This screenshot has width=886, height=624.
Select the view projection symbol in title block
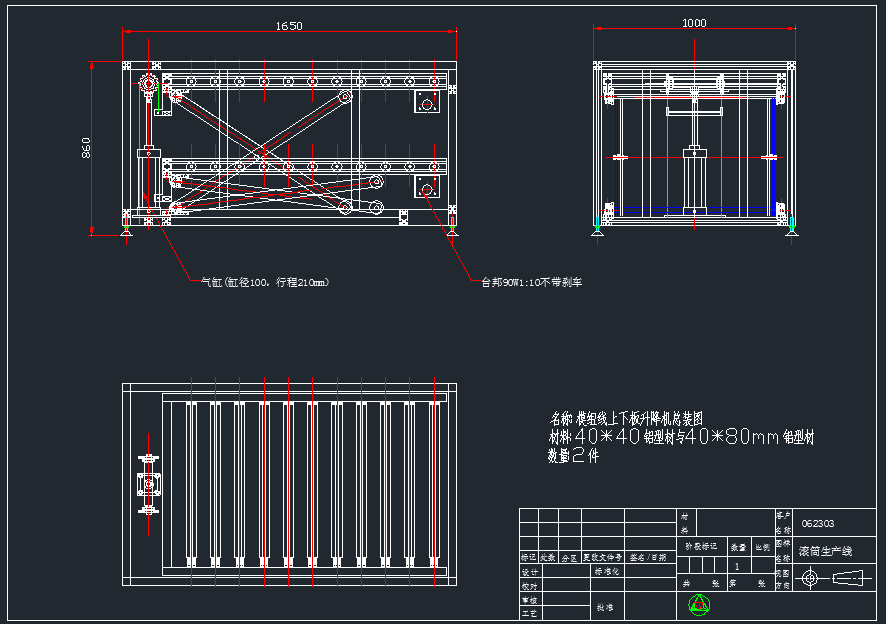(830, 577)
